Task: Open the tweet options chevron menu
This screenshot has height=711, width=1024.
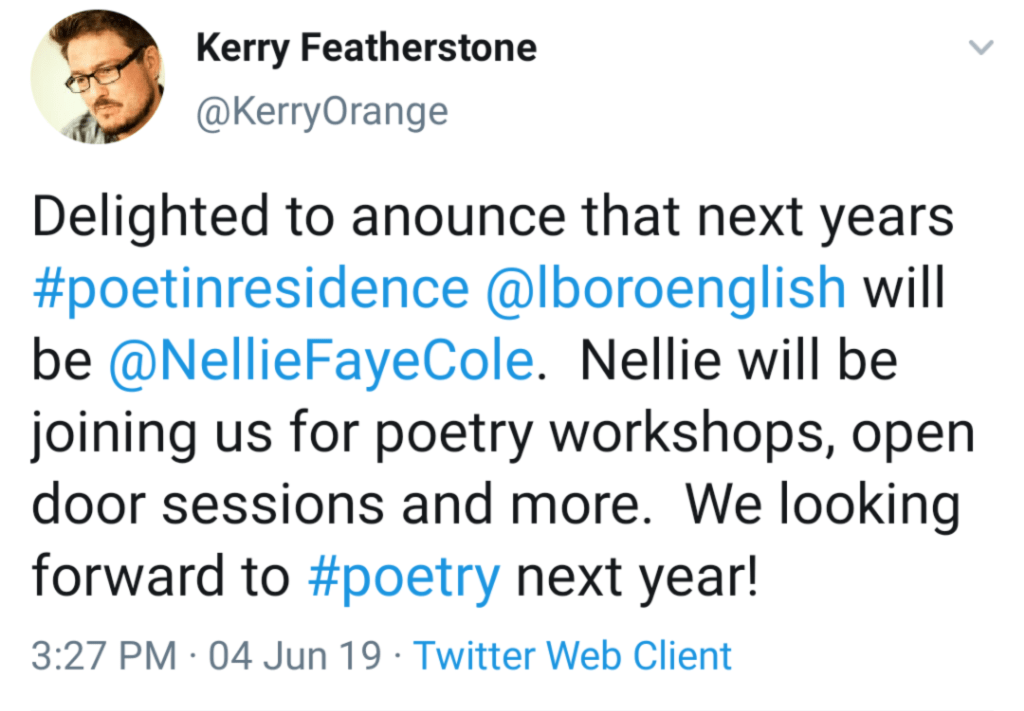Action: point(982,47)
